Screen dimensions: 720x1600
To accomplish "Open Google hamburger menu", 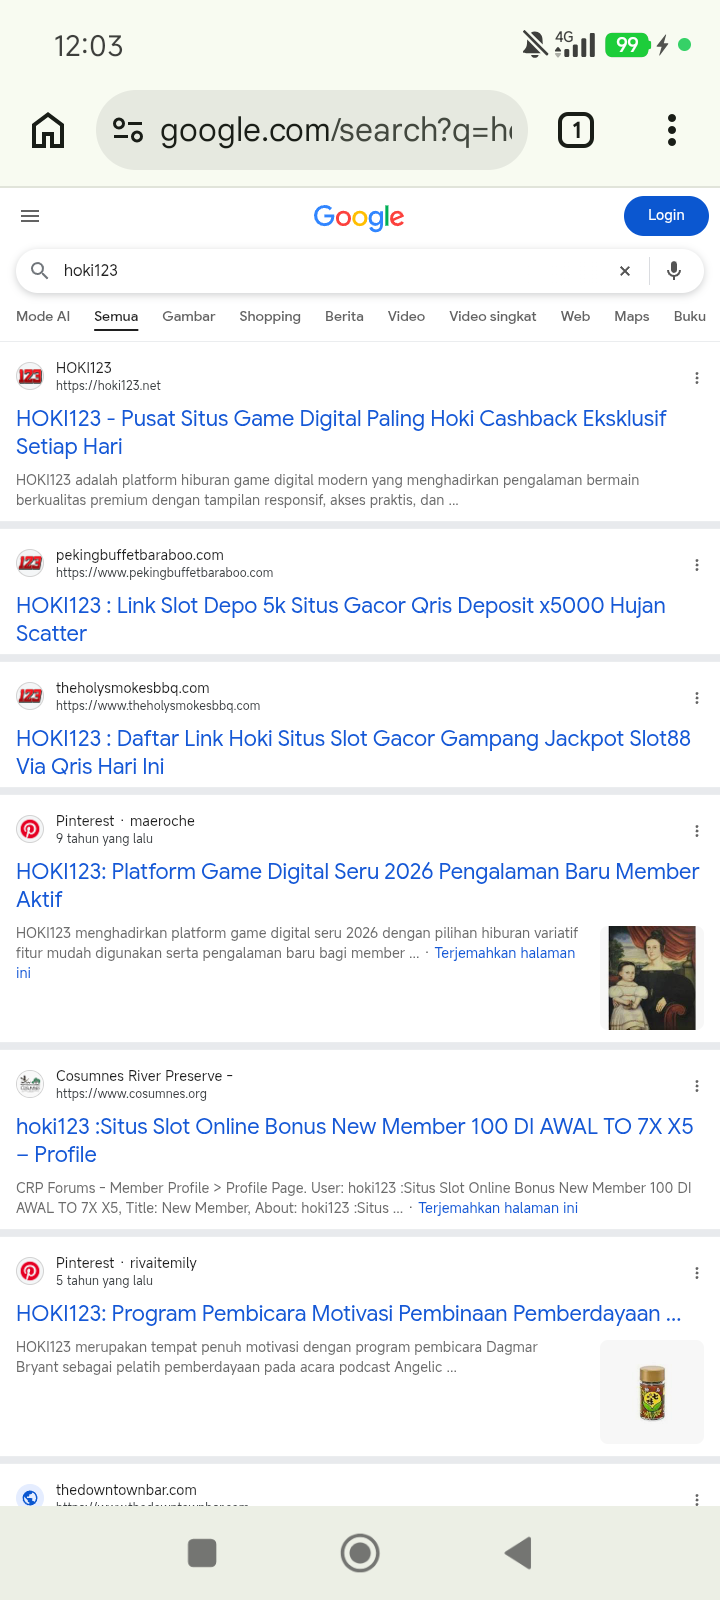I will coord(30,216).
